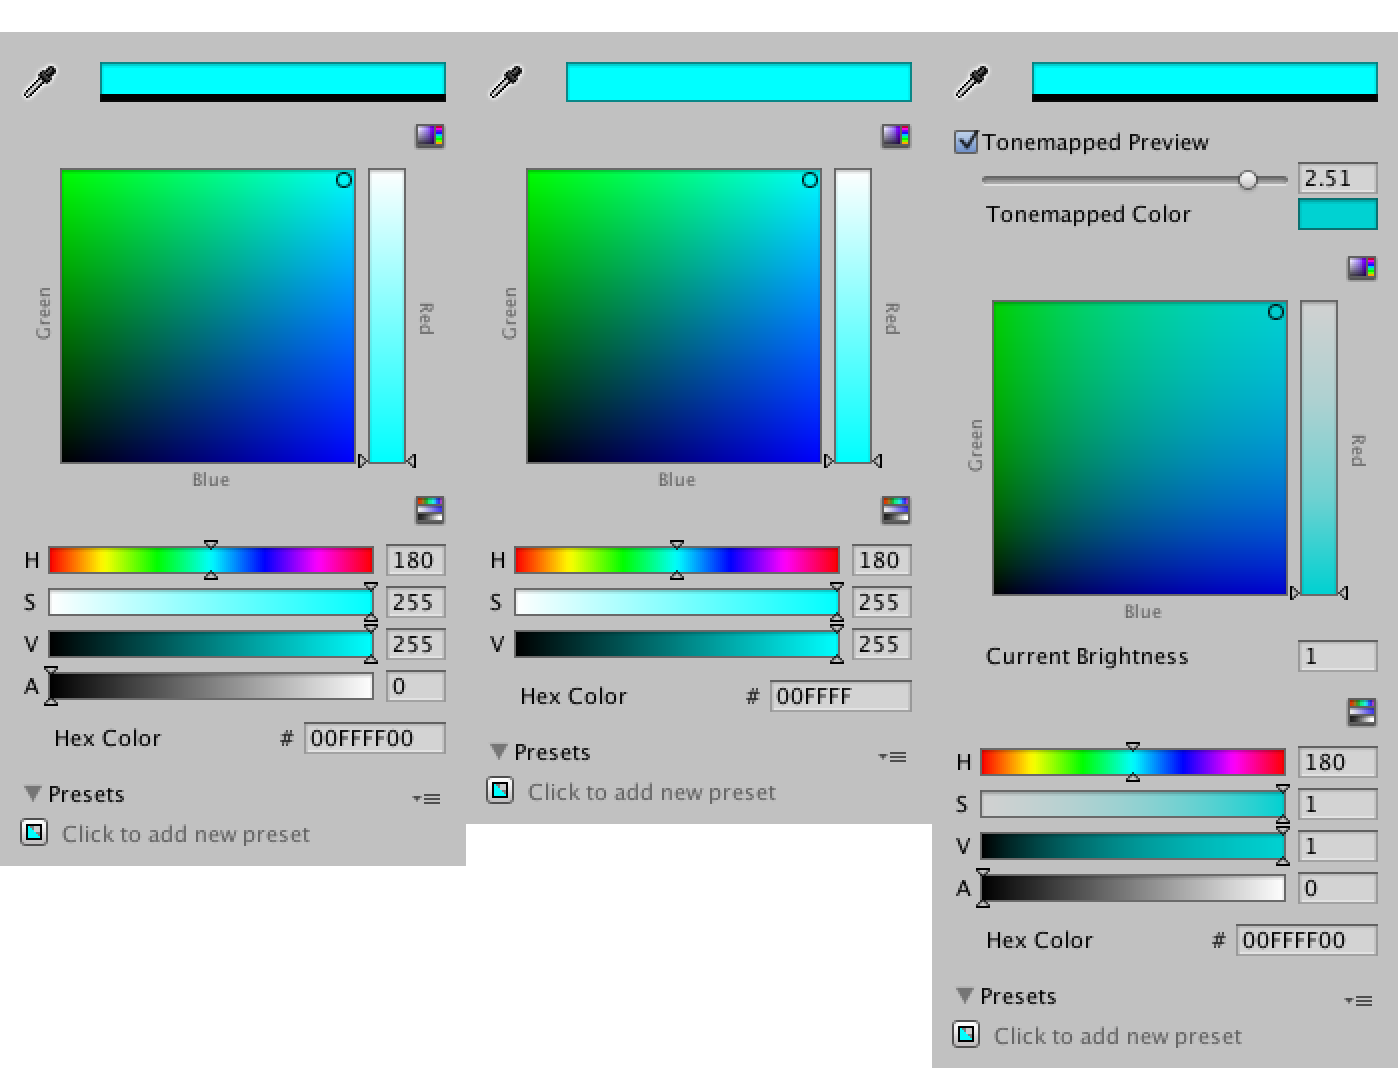Viewport: 1398px width, 1068px height.
Task: Click the Tonemapped Color swatch
Action: [x=1338, y=215]
